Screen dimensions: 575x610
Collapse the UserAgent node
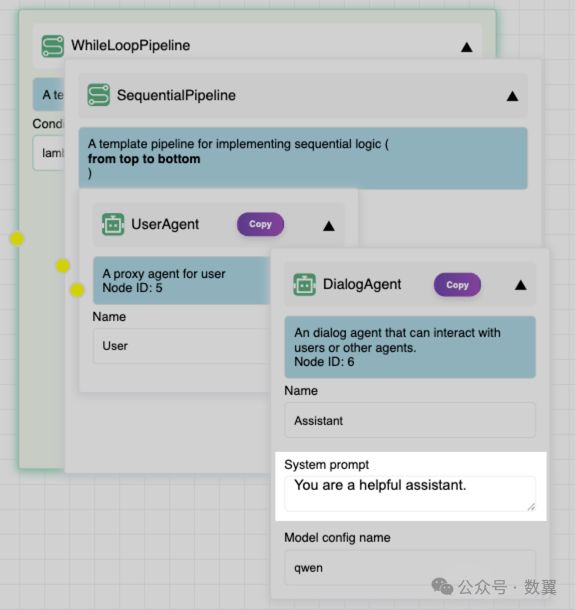(329, 226)
